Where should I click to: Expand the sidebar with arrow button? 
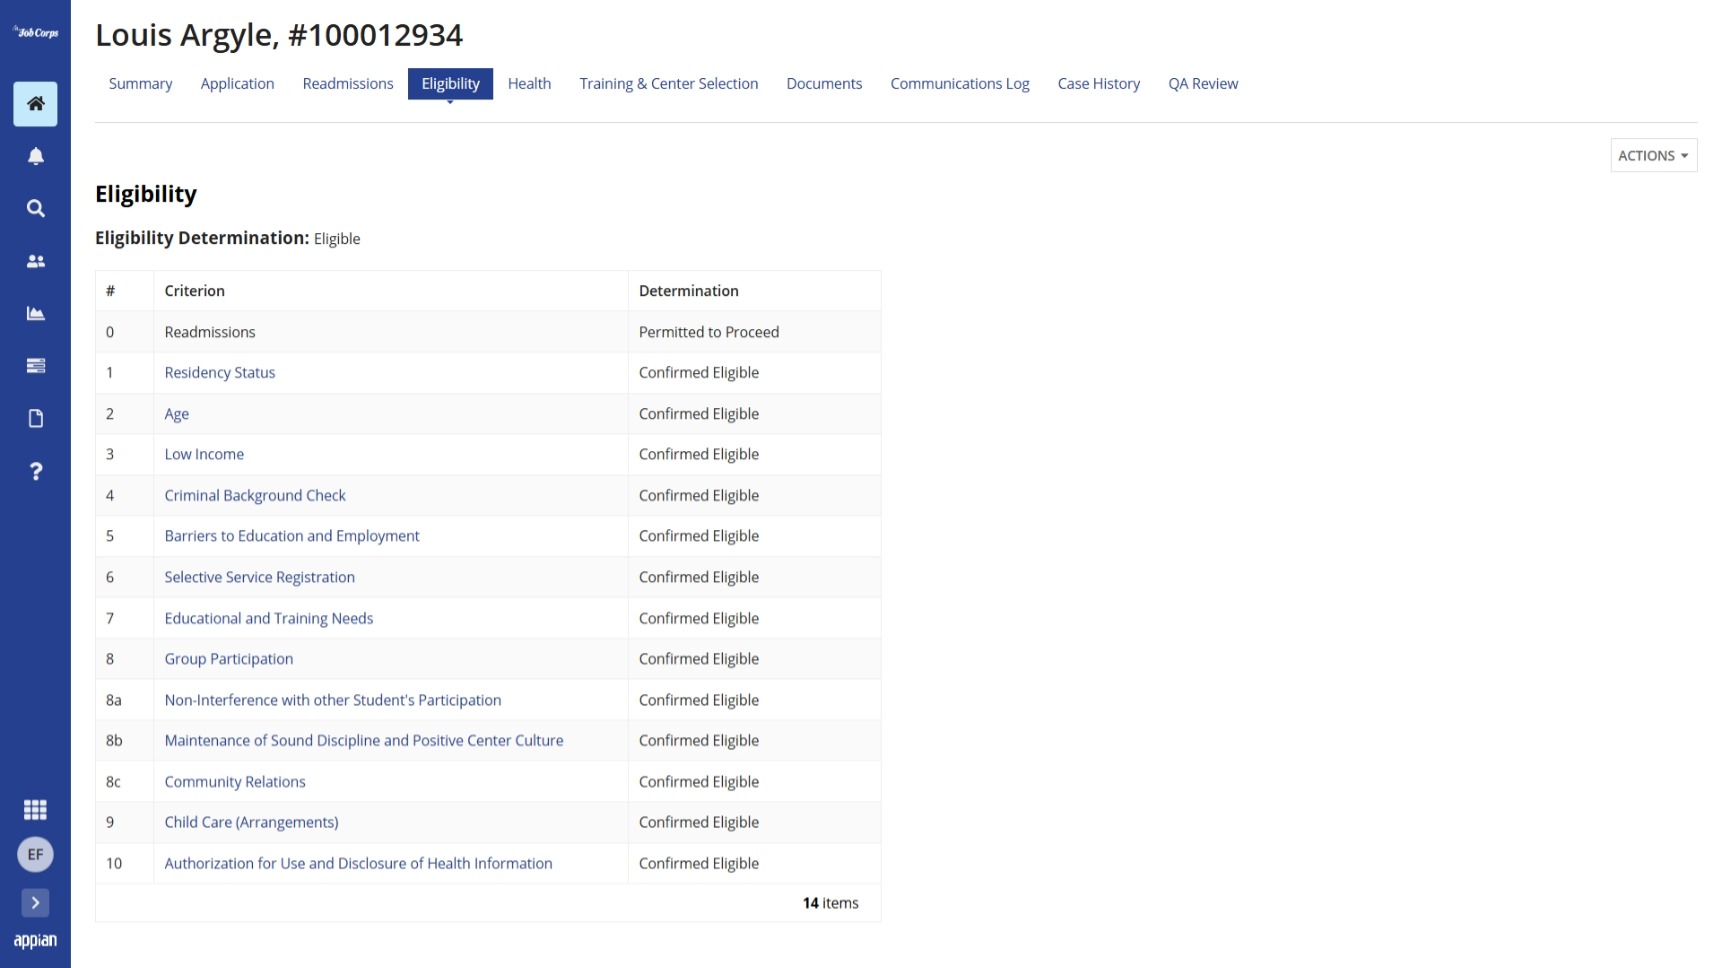tap(35, 903)
